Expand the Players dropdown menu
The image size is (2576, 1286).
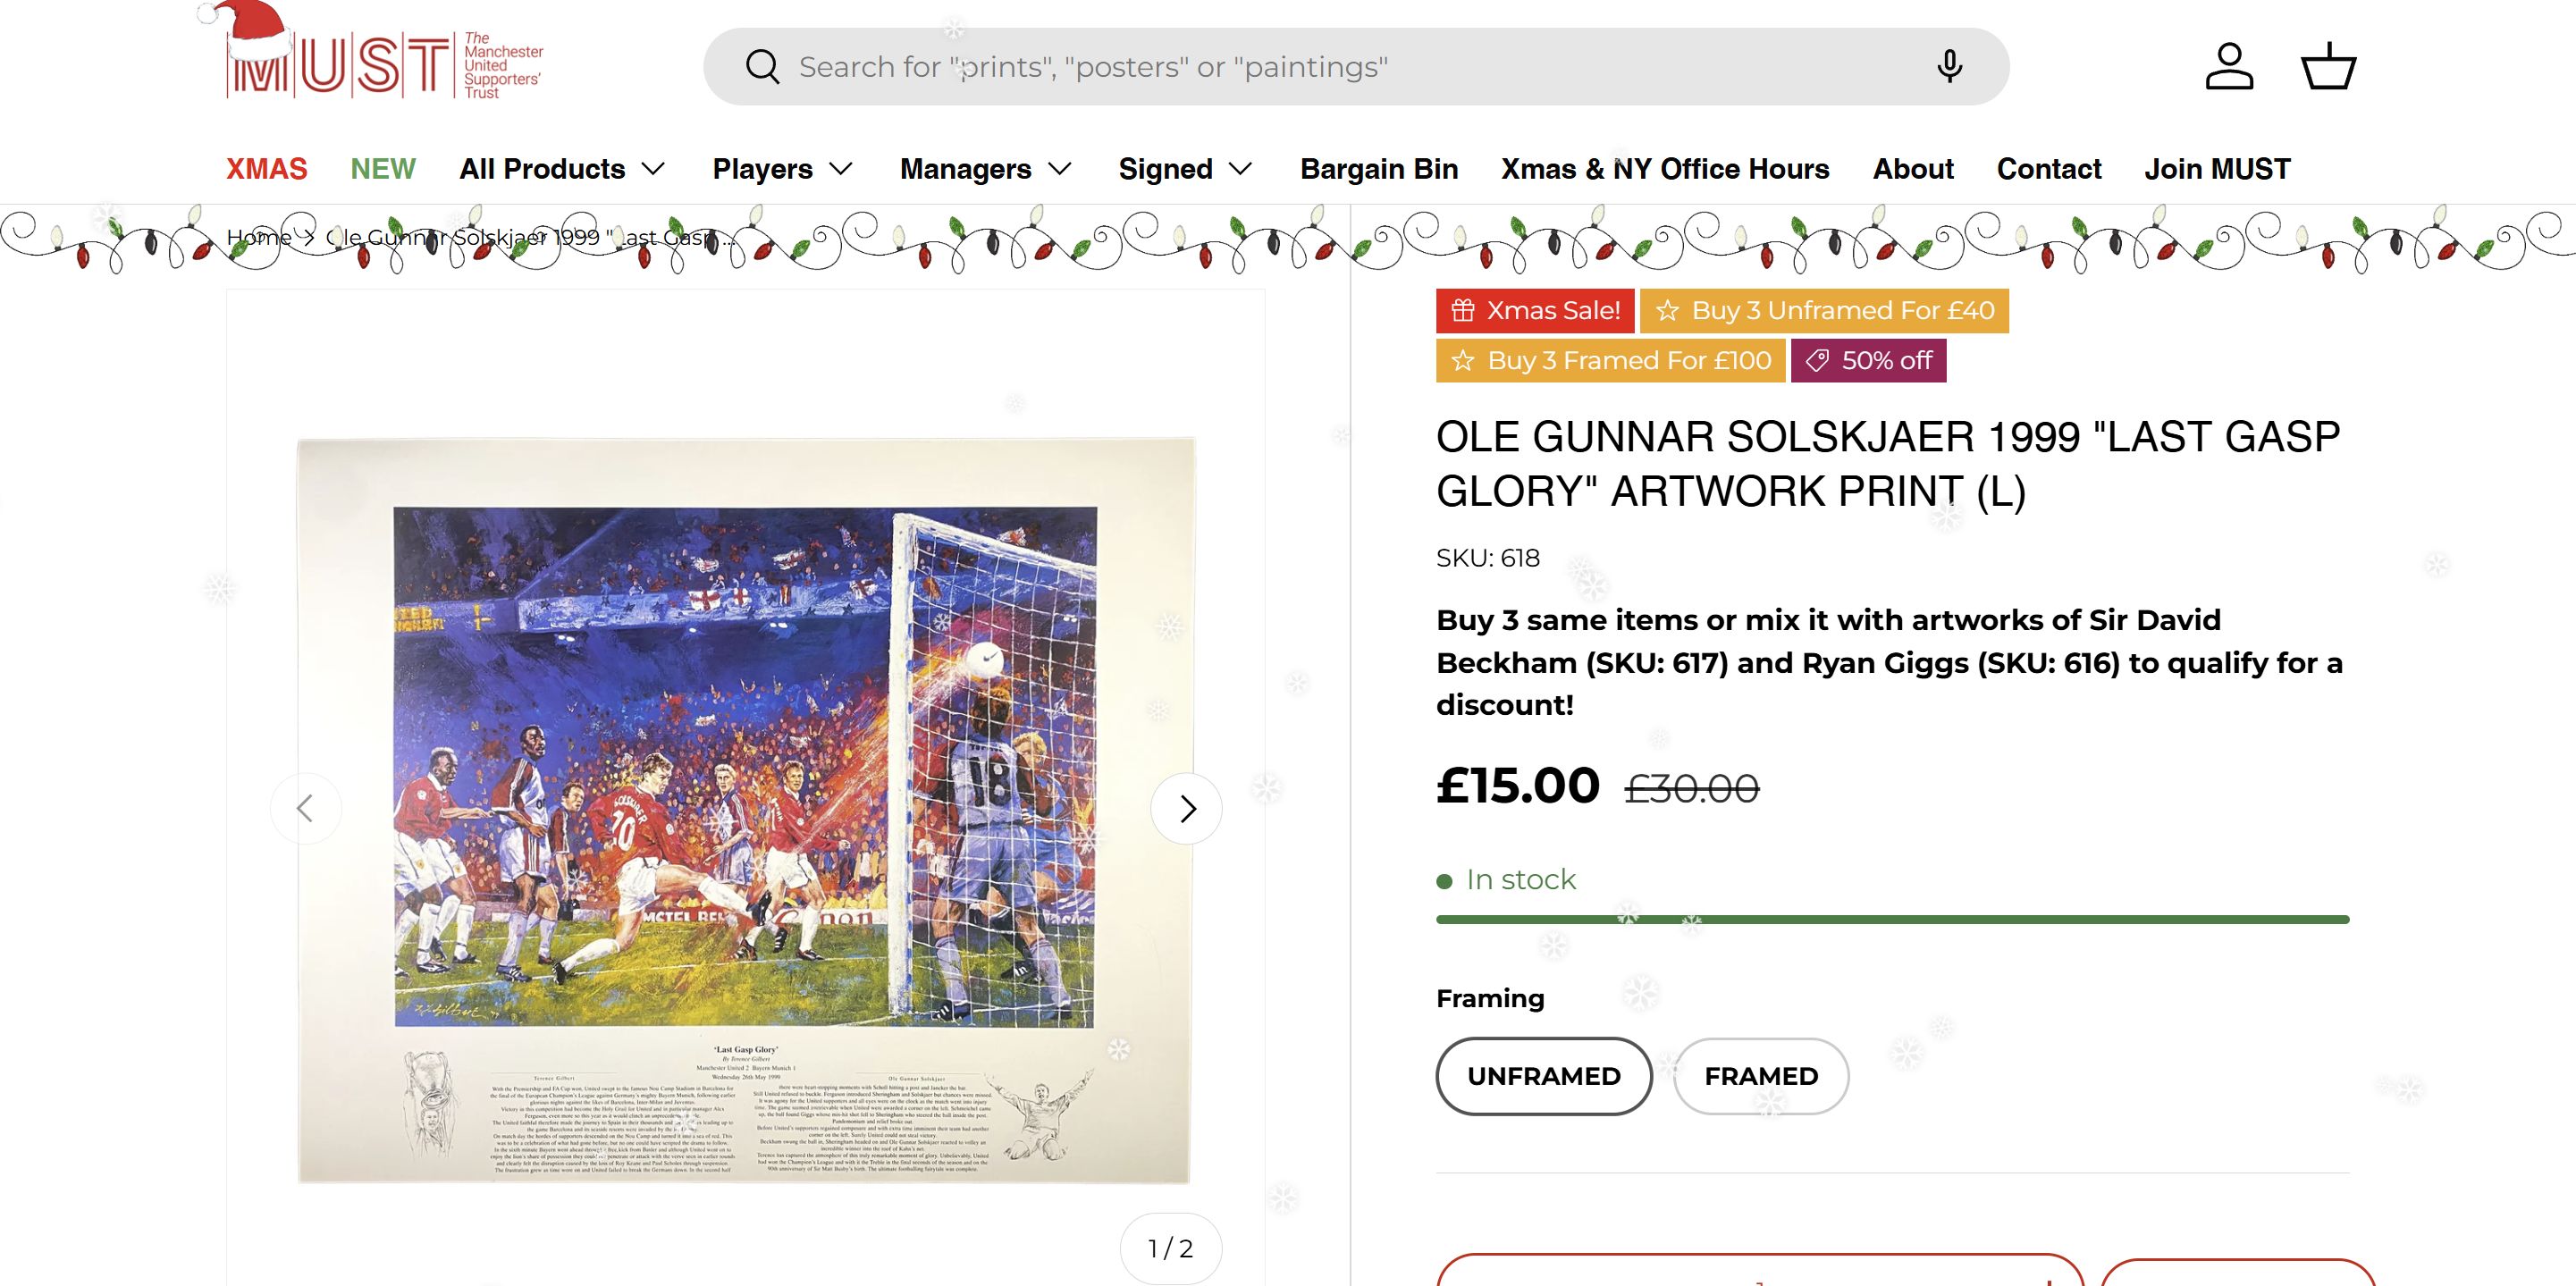pyautogui.click(x=782, y=169)
